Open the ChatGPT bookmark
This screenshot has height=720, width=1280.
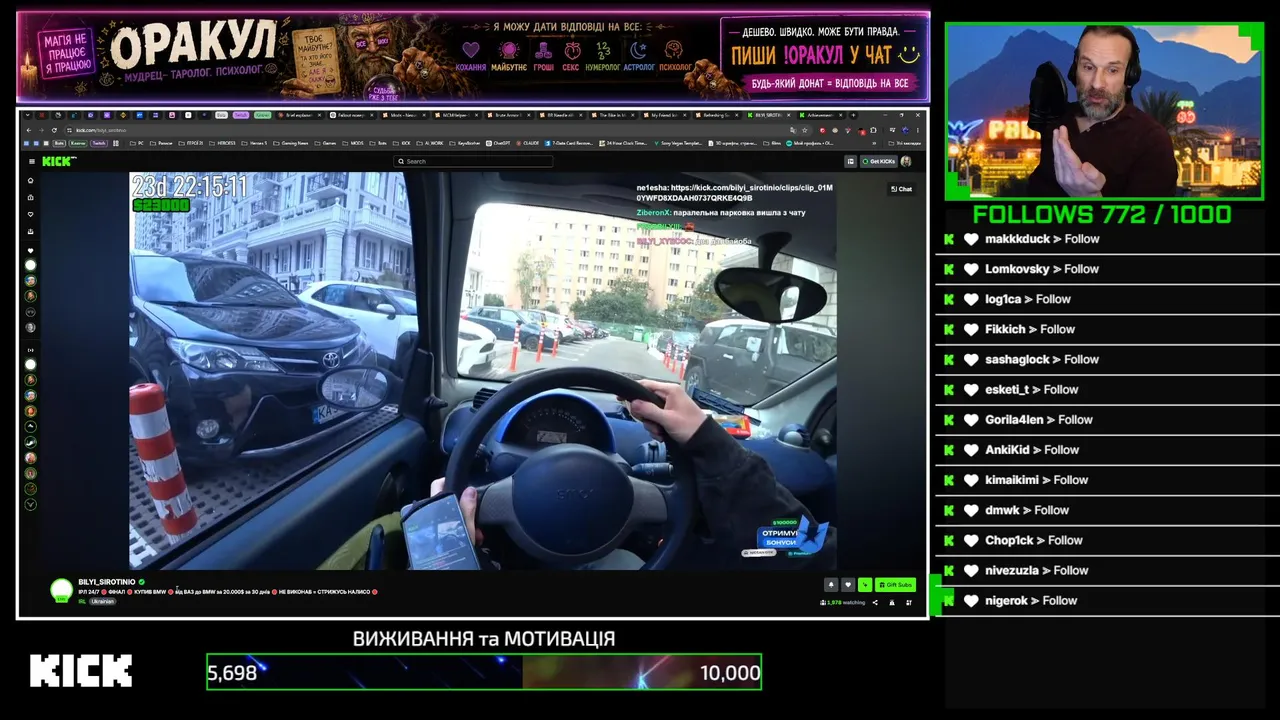pyautogui.click(x=498, y=143)
